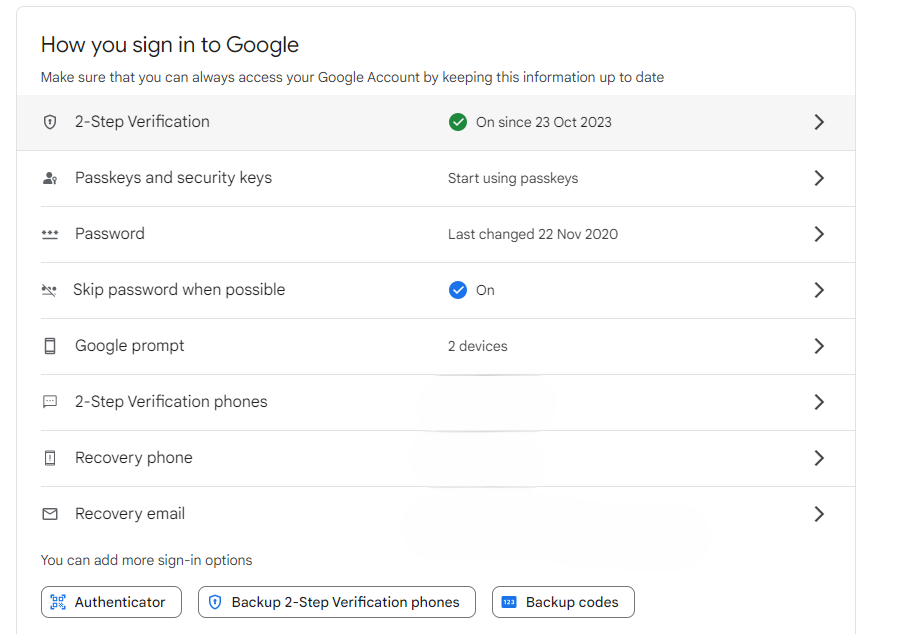Open the 2-Step Verification label
This screenshot has width=918, height=634.
[x=142, y=122]
